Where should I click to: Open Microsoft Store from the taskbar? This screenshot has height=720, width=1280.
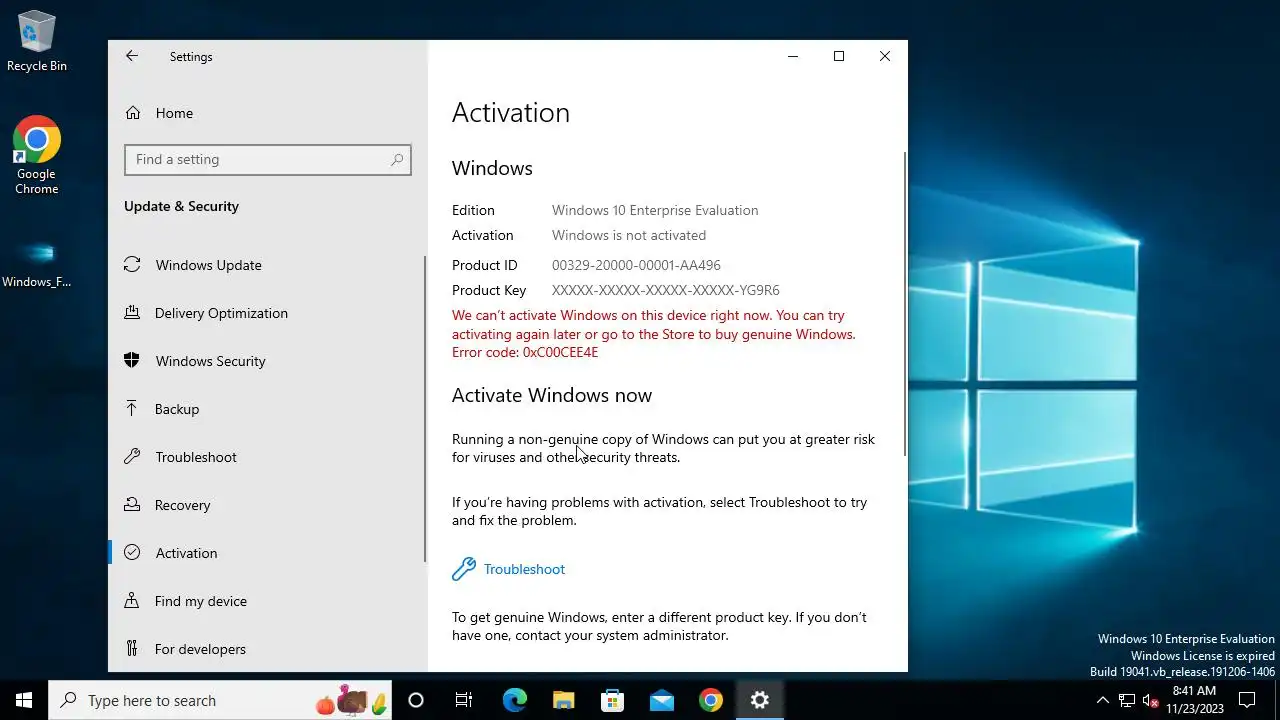[x=612, y=700]
